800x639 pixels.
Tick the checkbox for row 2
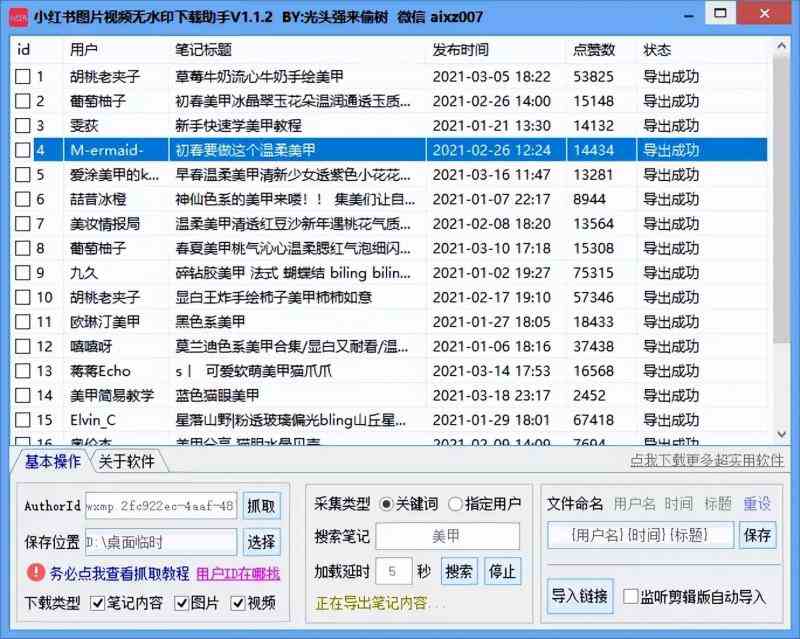pos(23,101)
